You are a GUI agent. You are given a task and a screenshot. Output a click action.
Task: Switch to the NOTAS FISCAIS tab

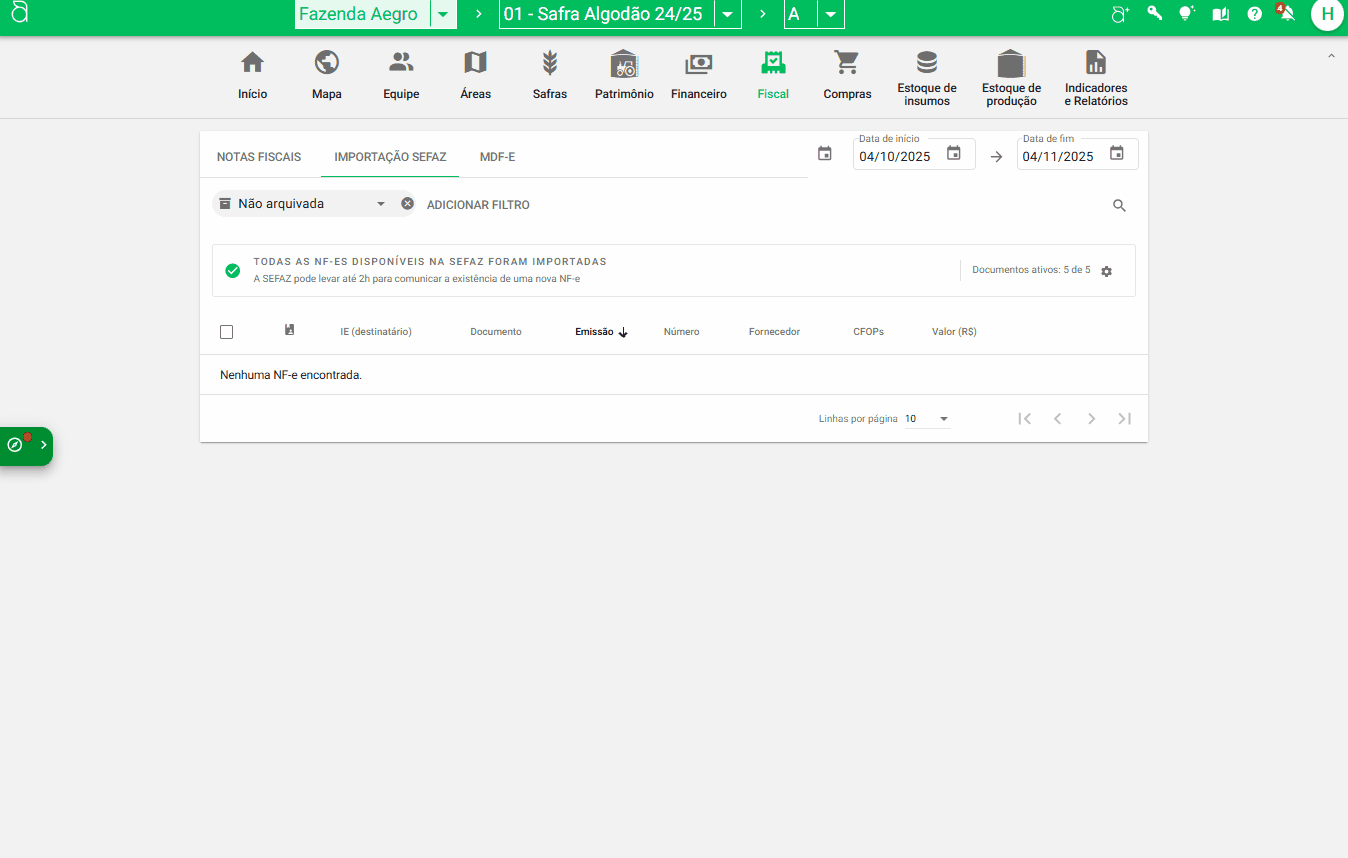point(259,157)
